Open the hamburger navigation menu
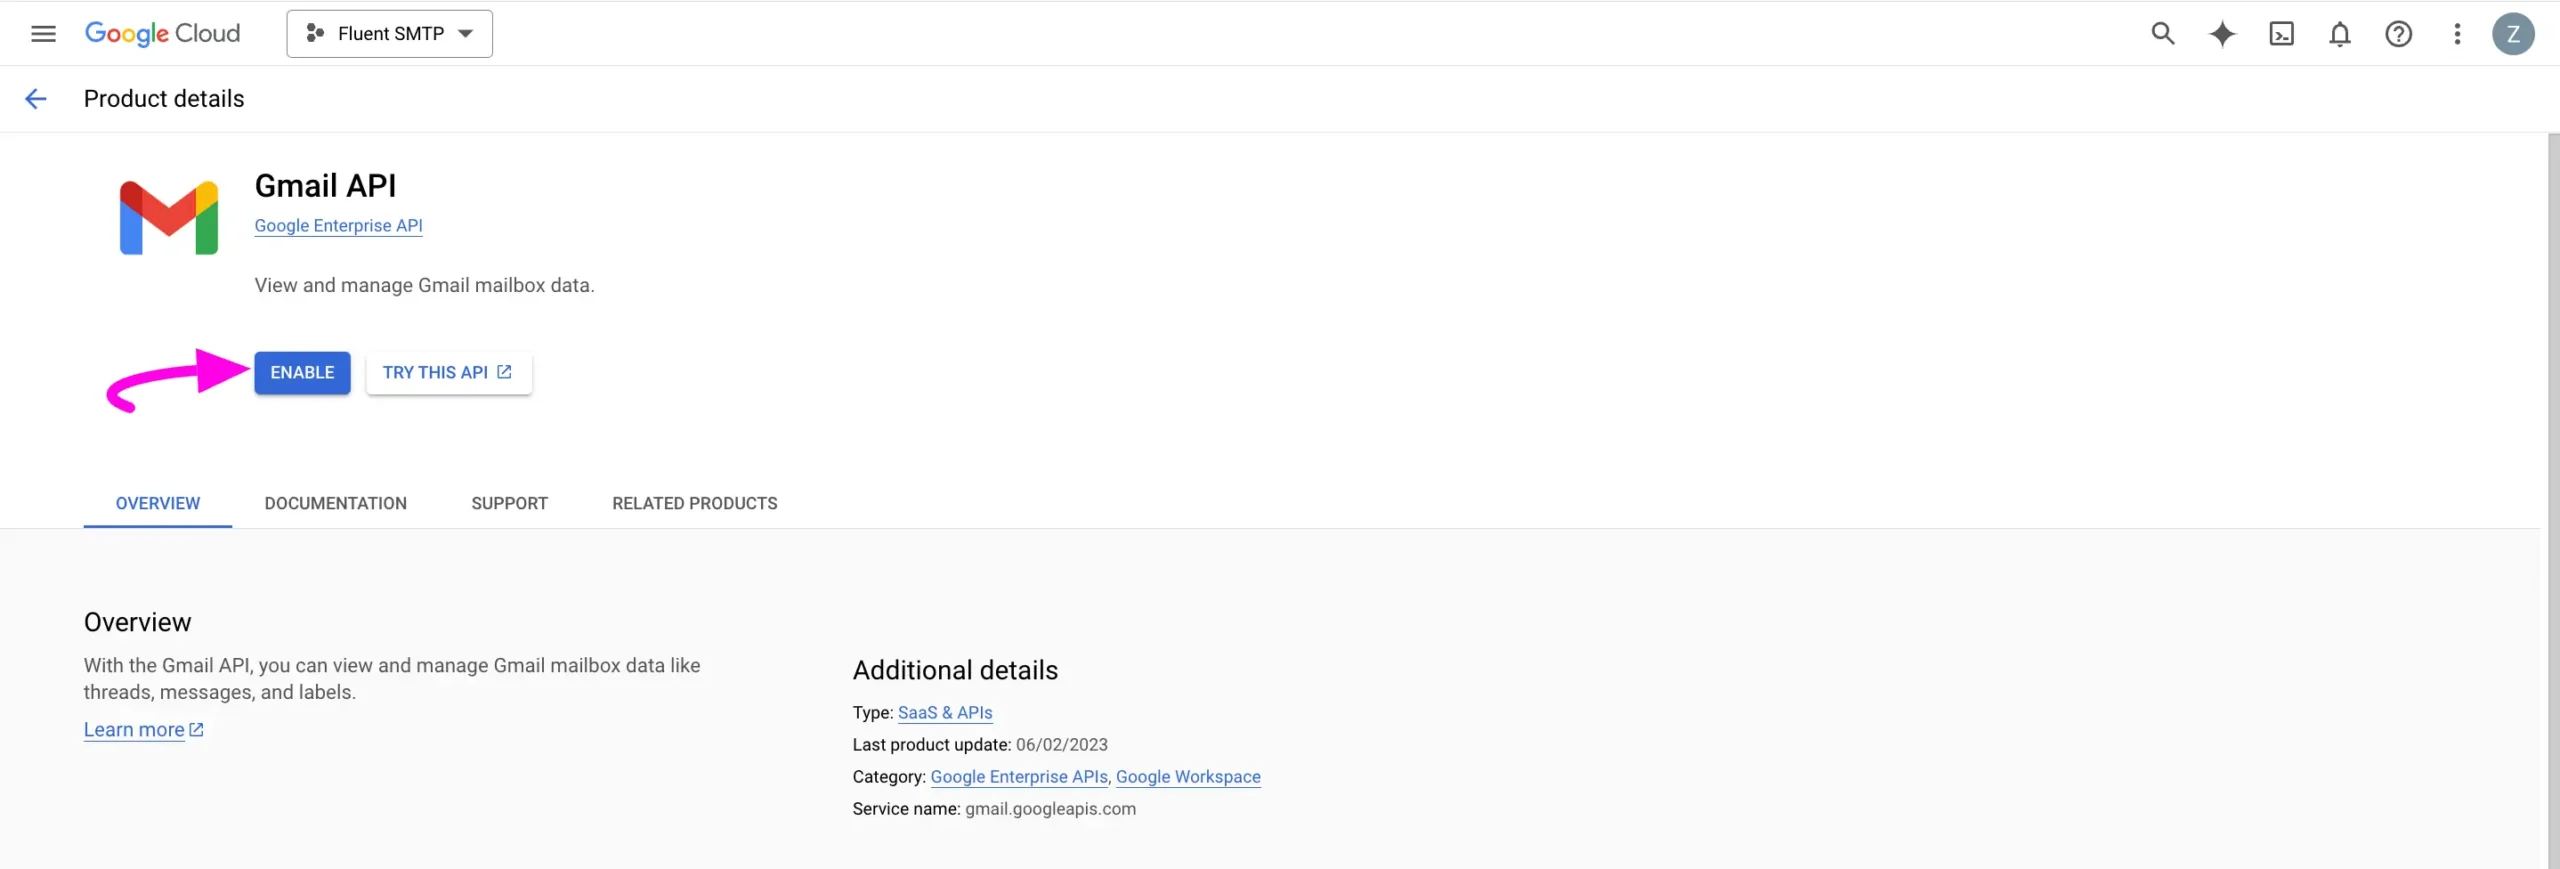The image size is (2560, 869). [43, 33]
